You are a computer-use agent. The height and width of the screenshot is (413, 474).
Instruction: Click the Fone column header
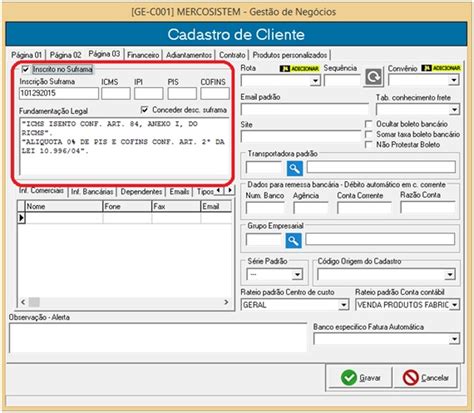(127, 206)
